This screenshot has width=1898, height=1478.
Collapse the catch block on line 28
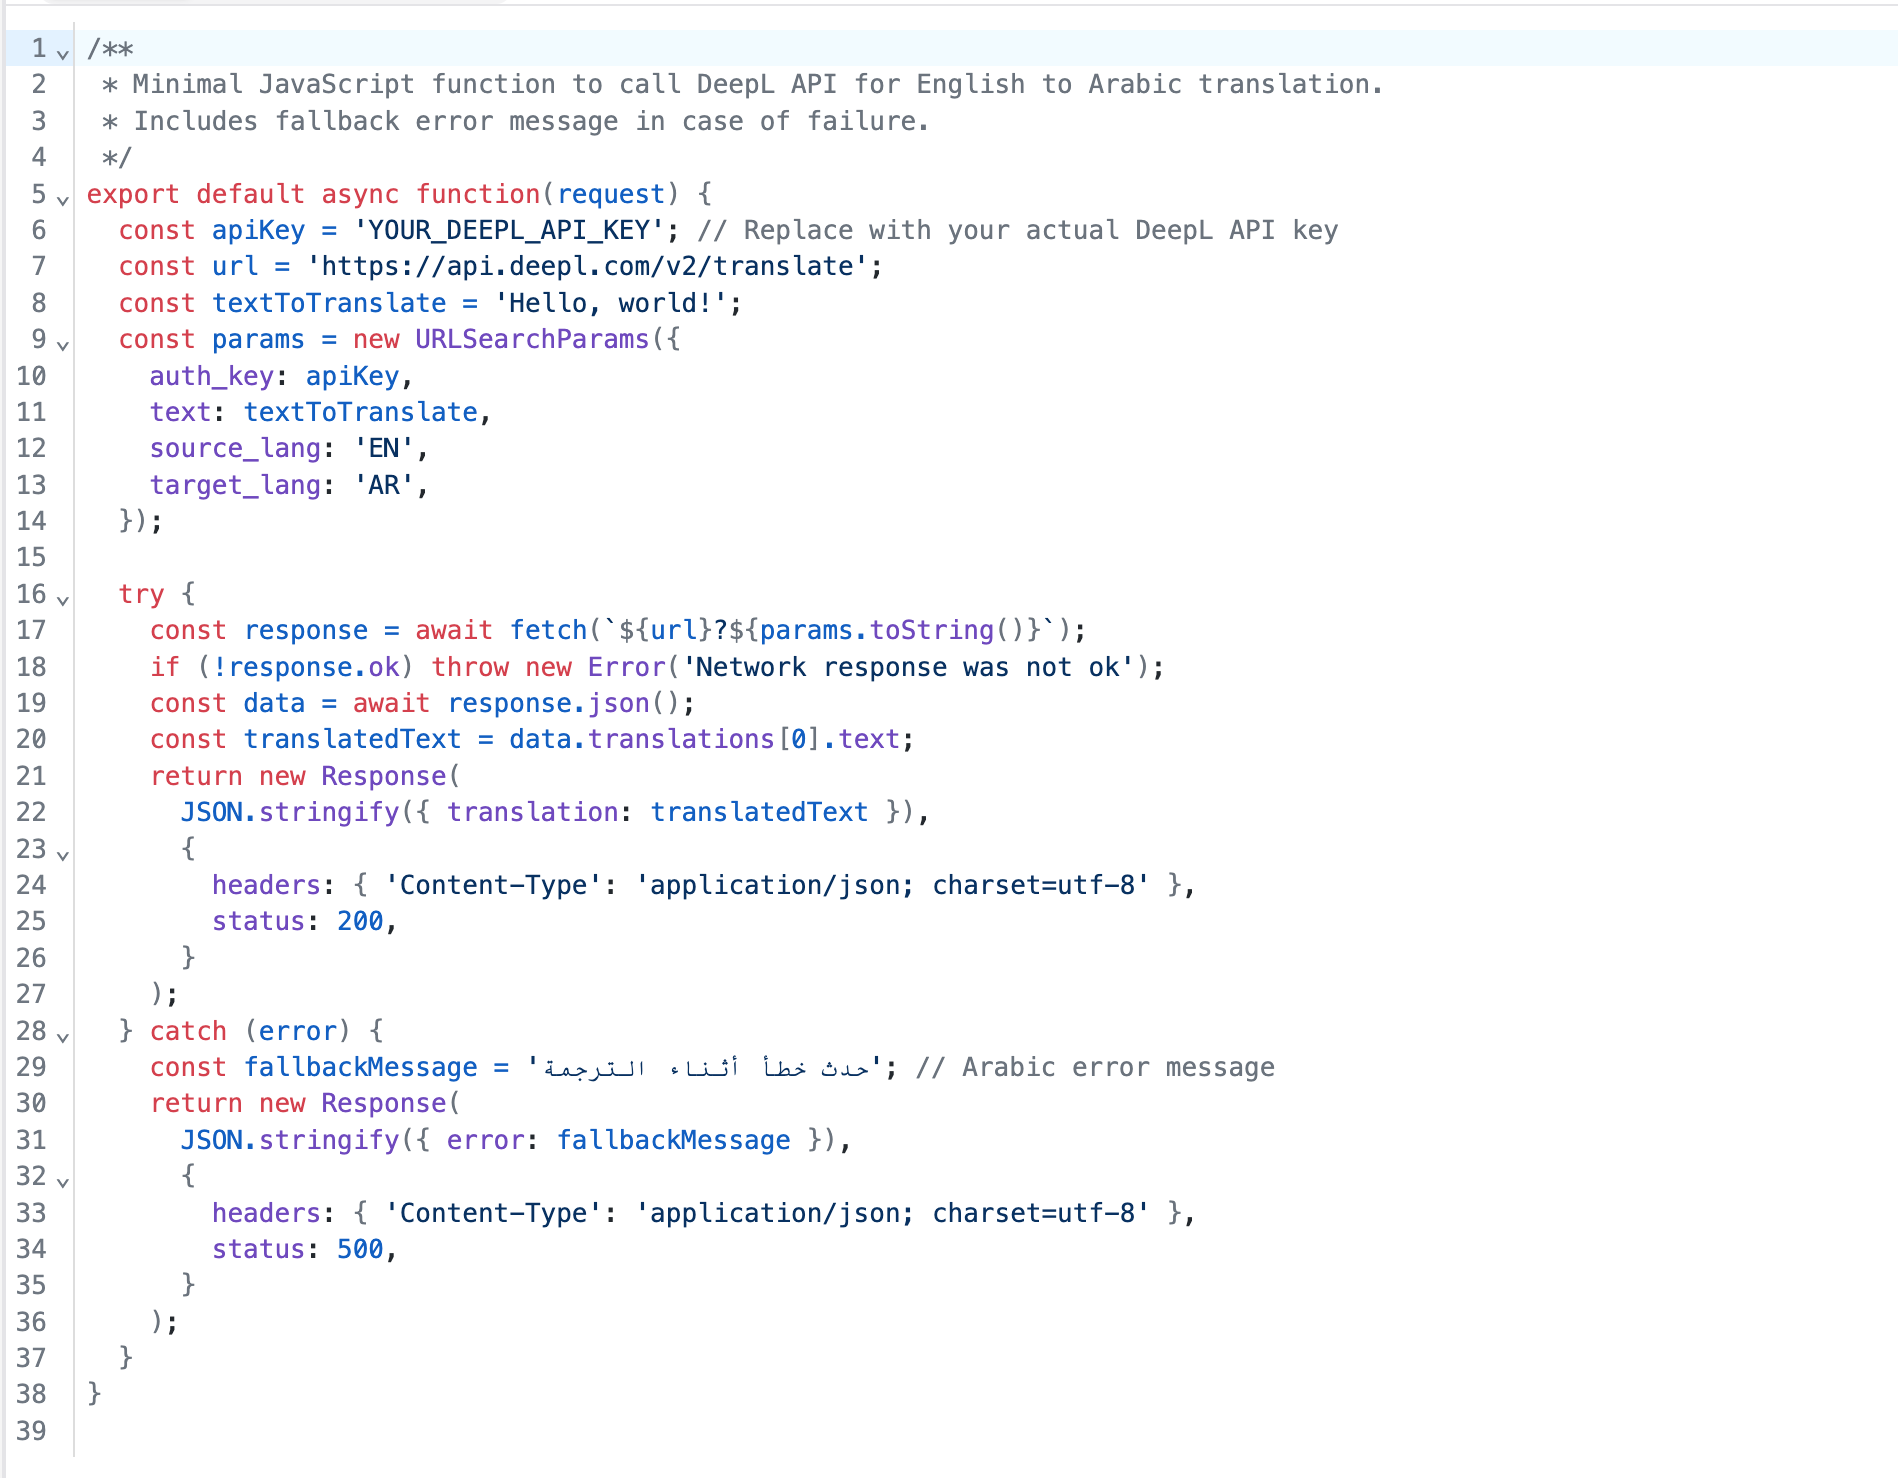[x=63, y=1036]
